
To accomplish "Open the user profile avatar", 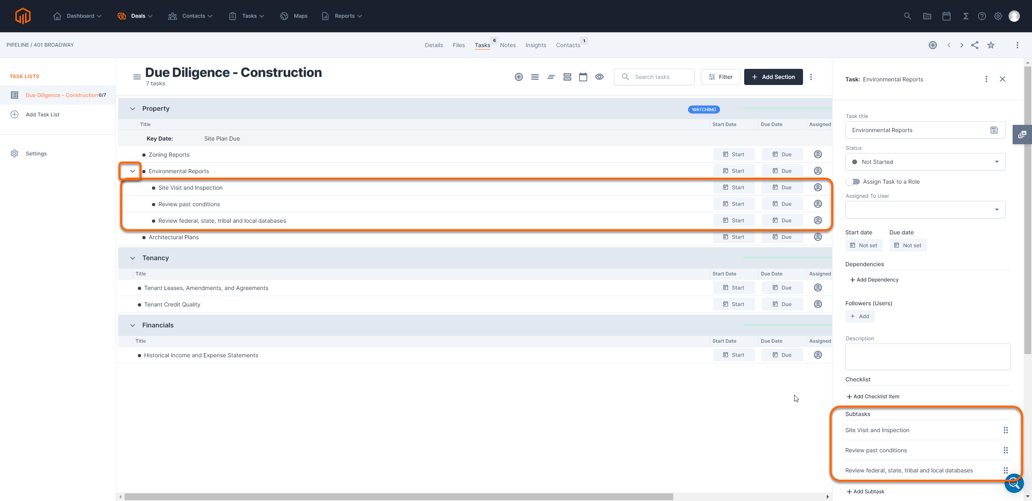I will tap(1014, 16).
